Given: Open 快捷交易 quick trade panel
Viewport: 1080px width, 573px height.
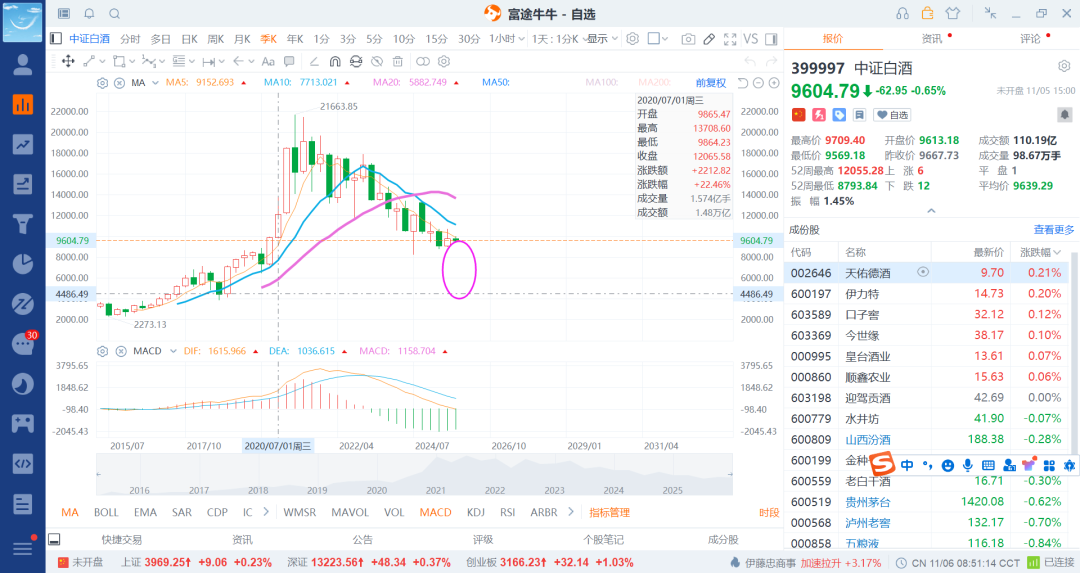Looking at the screenshot, I should point(121,539).
